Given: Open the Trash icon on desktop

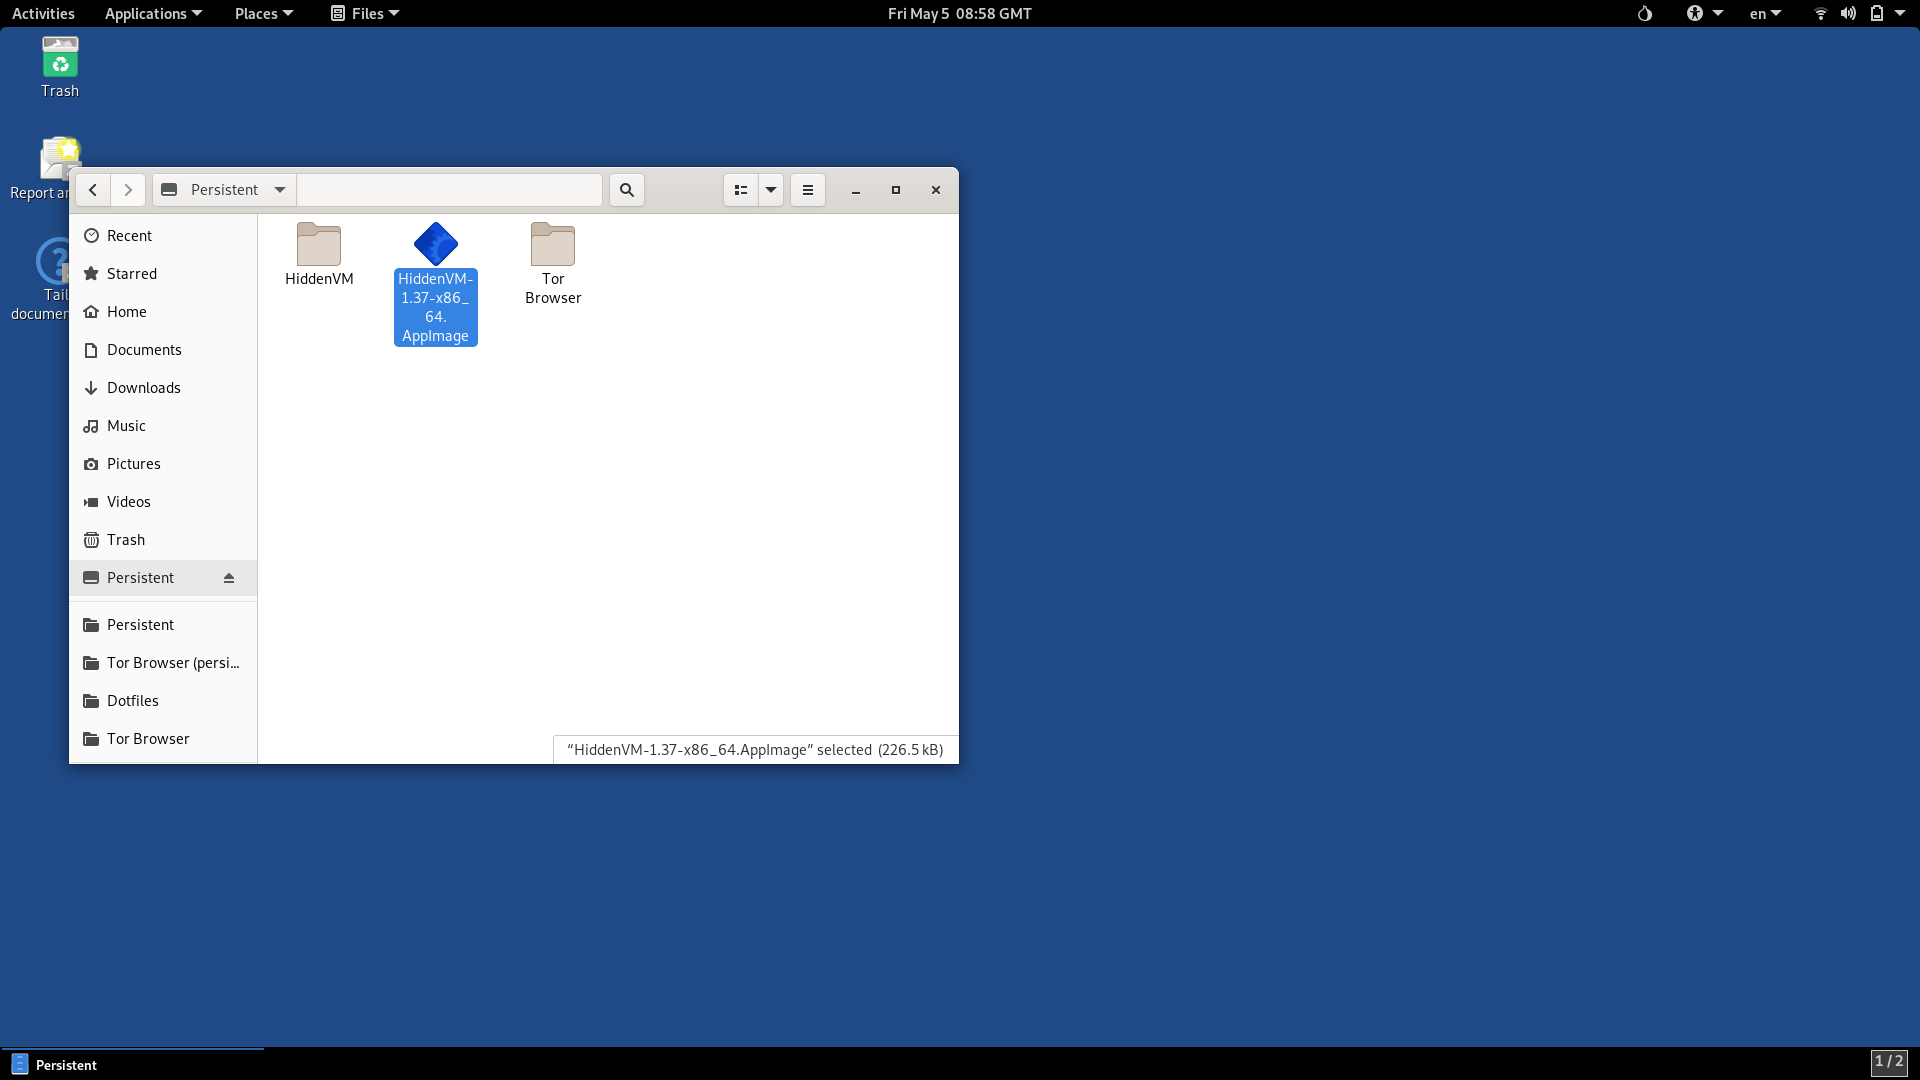Looking at the screenshot, I should click(60, 58).
